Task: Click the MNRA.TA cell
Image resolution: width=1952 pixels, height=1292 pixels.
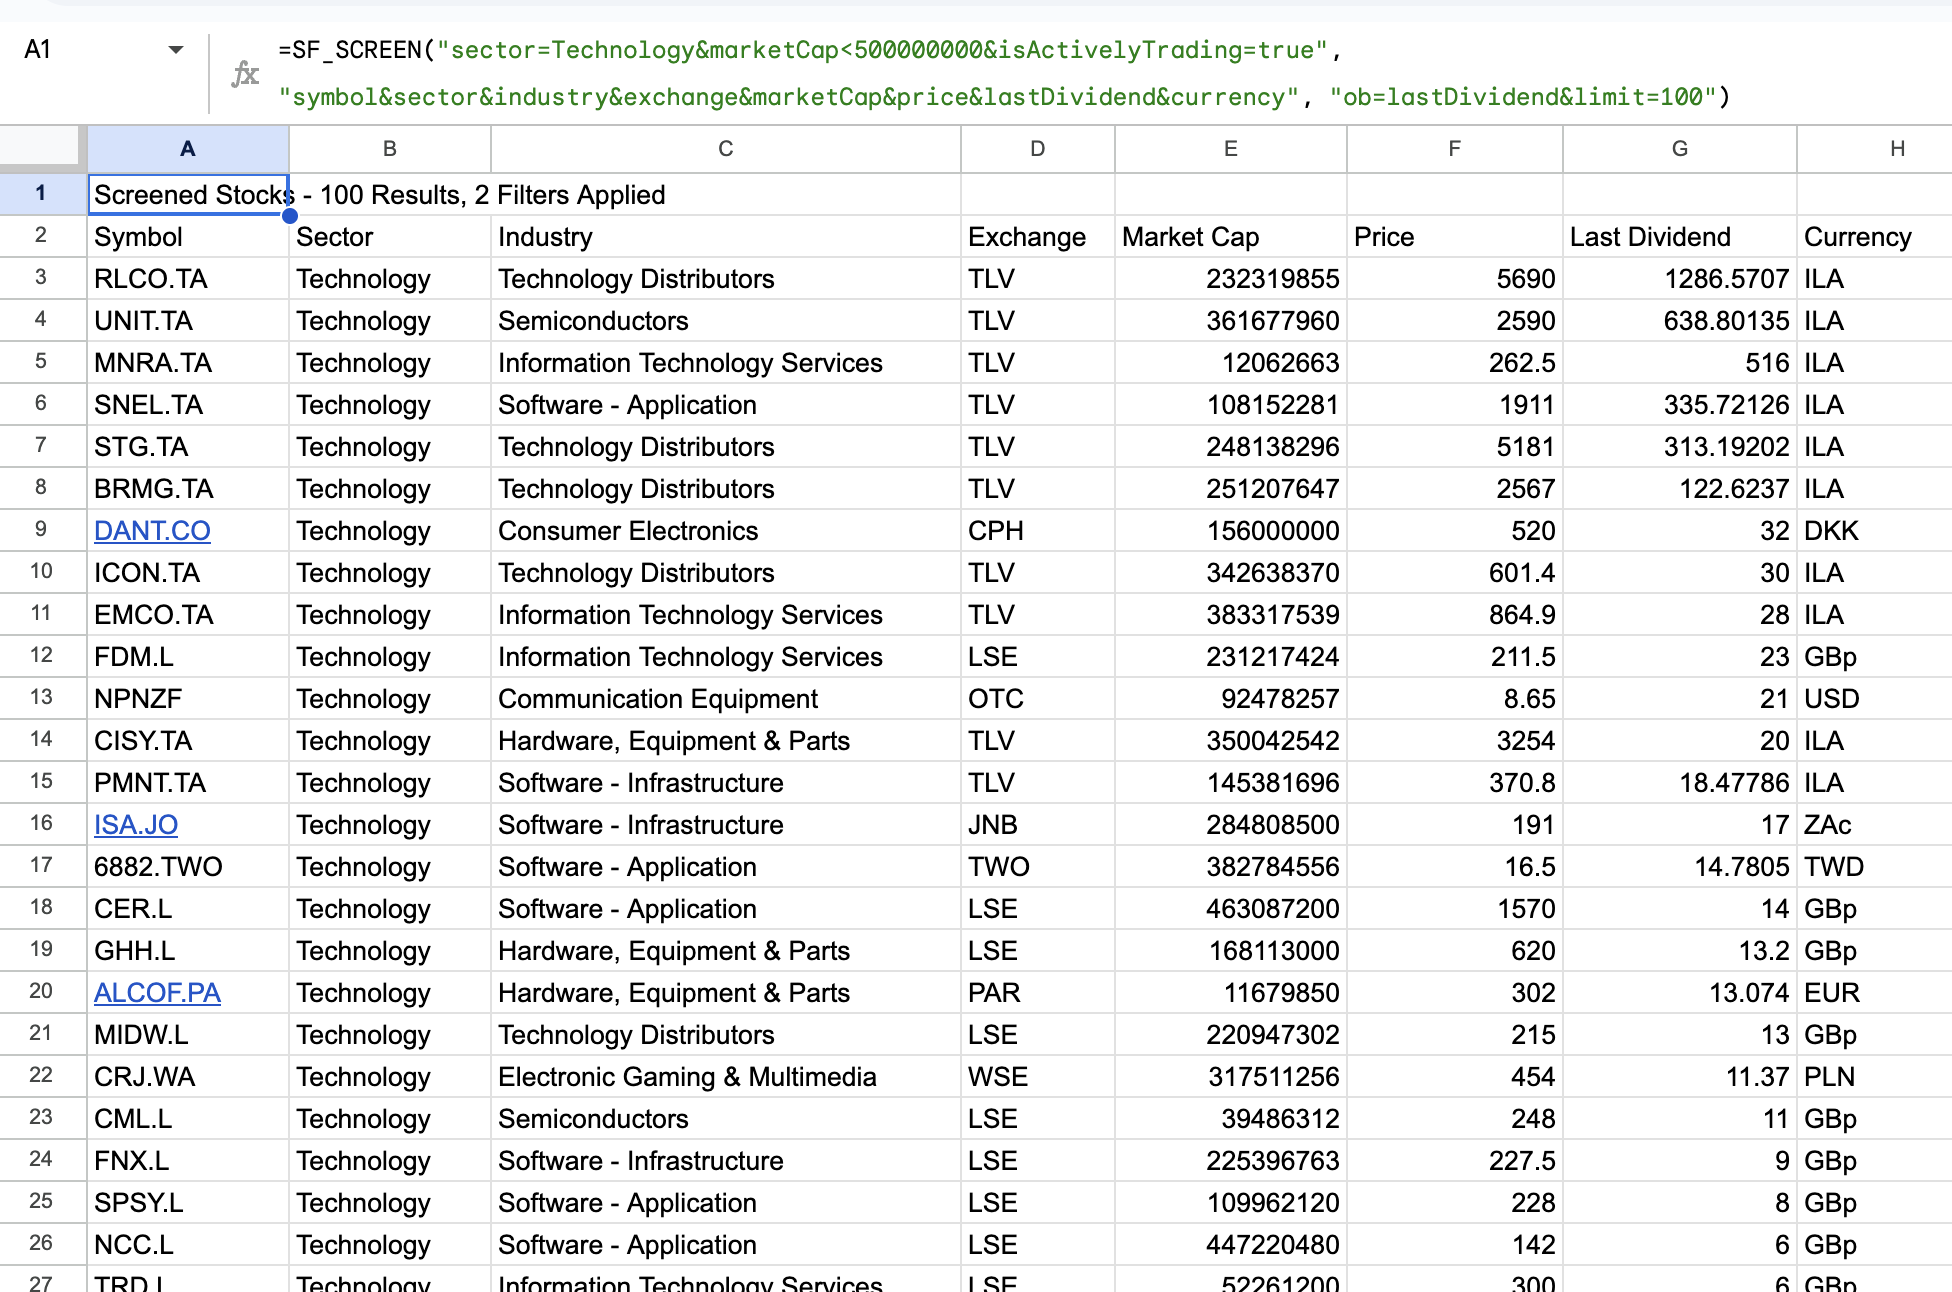Action: pos(188,363)
